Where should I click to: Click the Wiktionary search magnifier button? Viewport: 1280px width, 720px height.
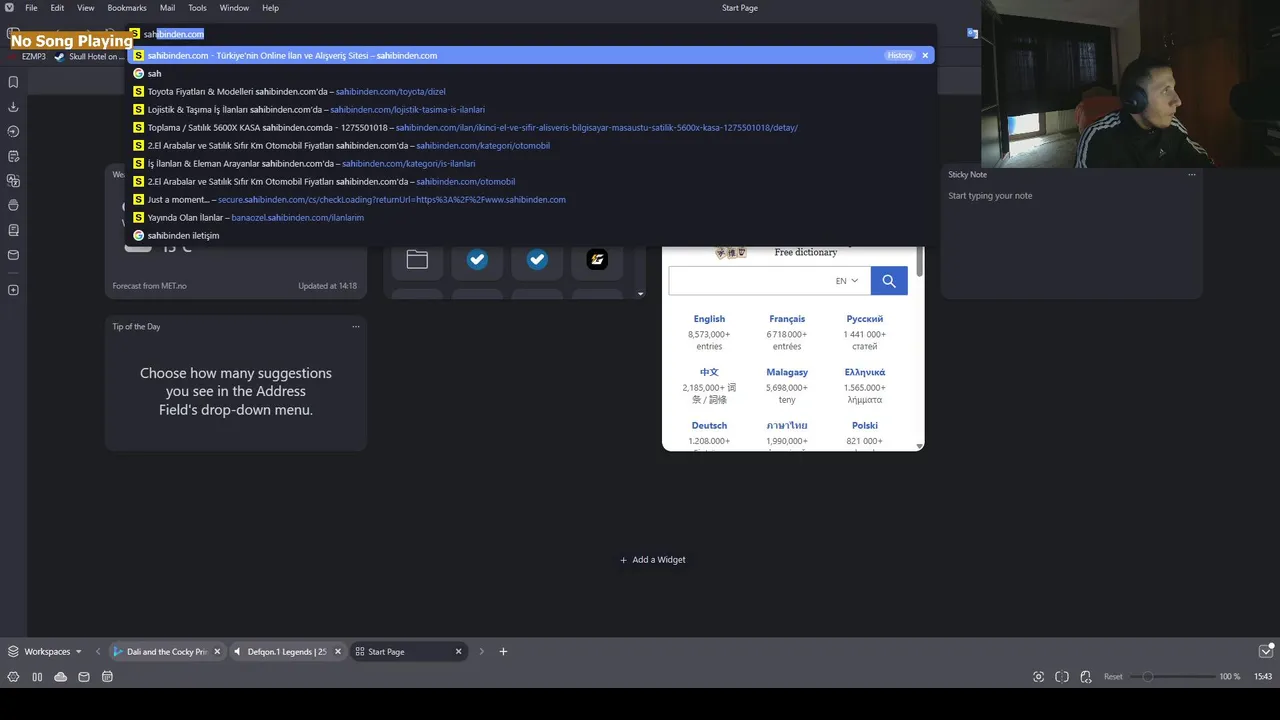coord(889,281)
